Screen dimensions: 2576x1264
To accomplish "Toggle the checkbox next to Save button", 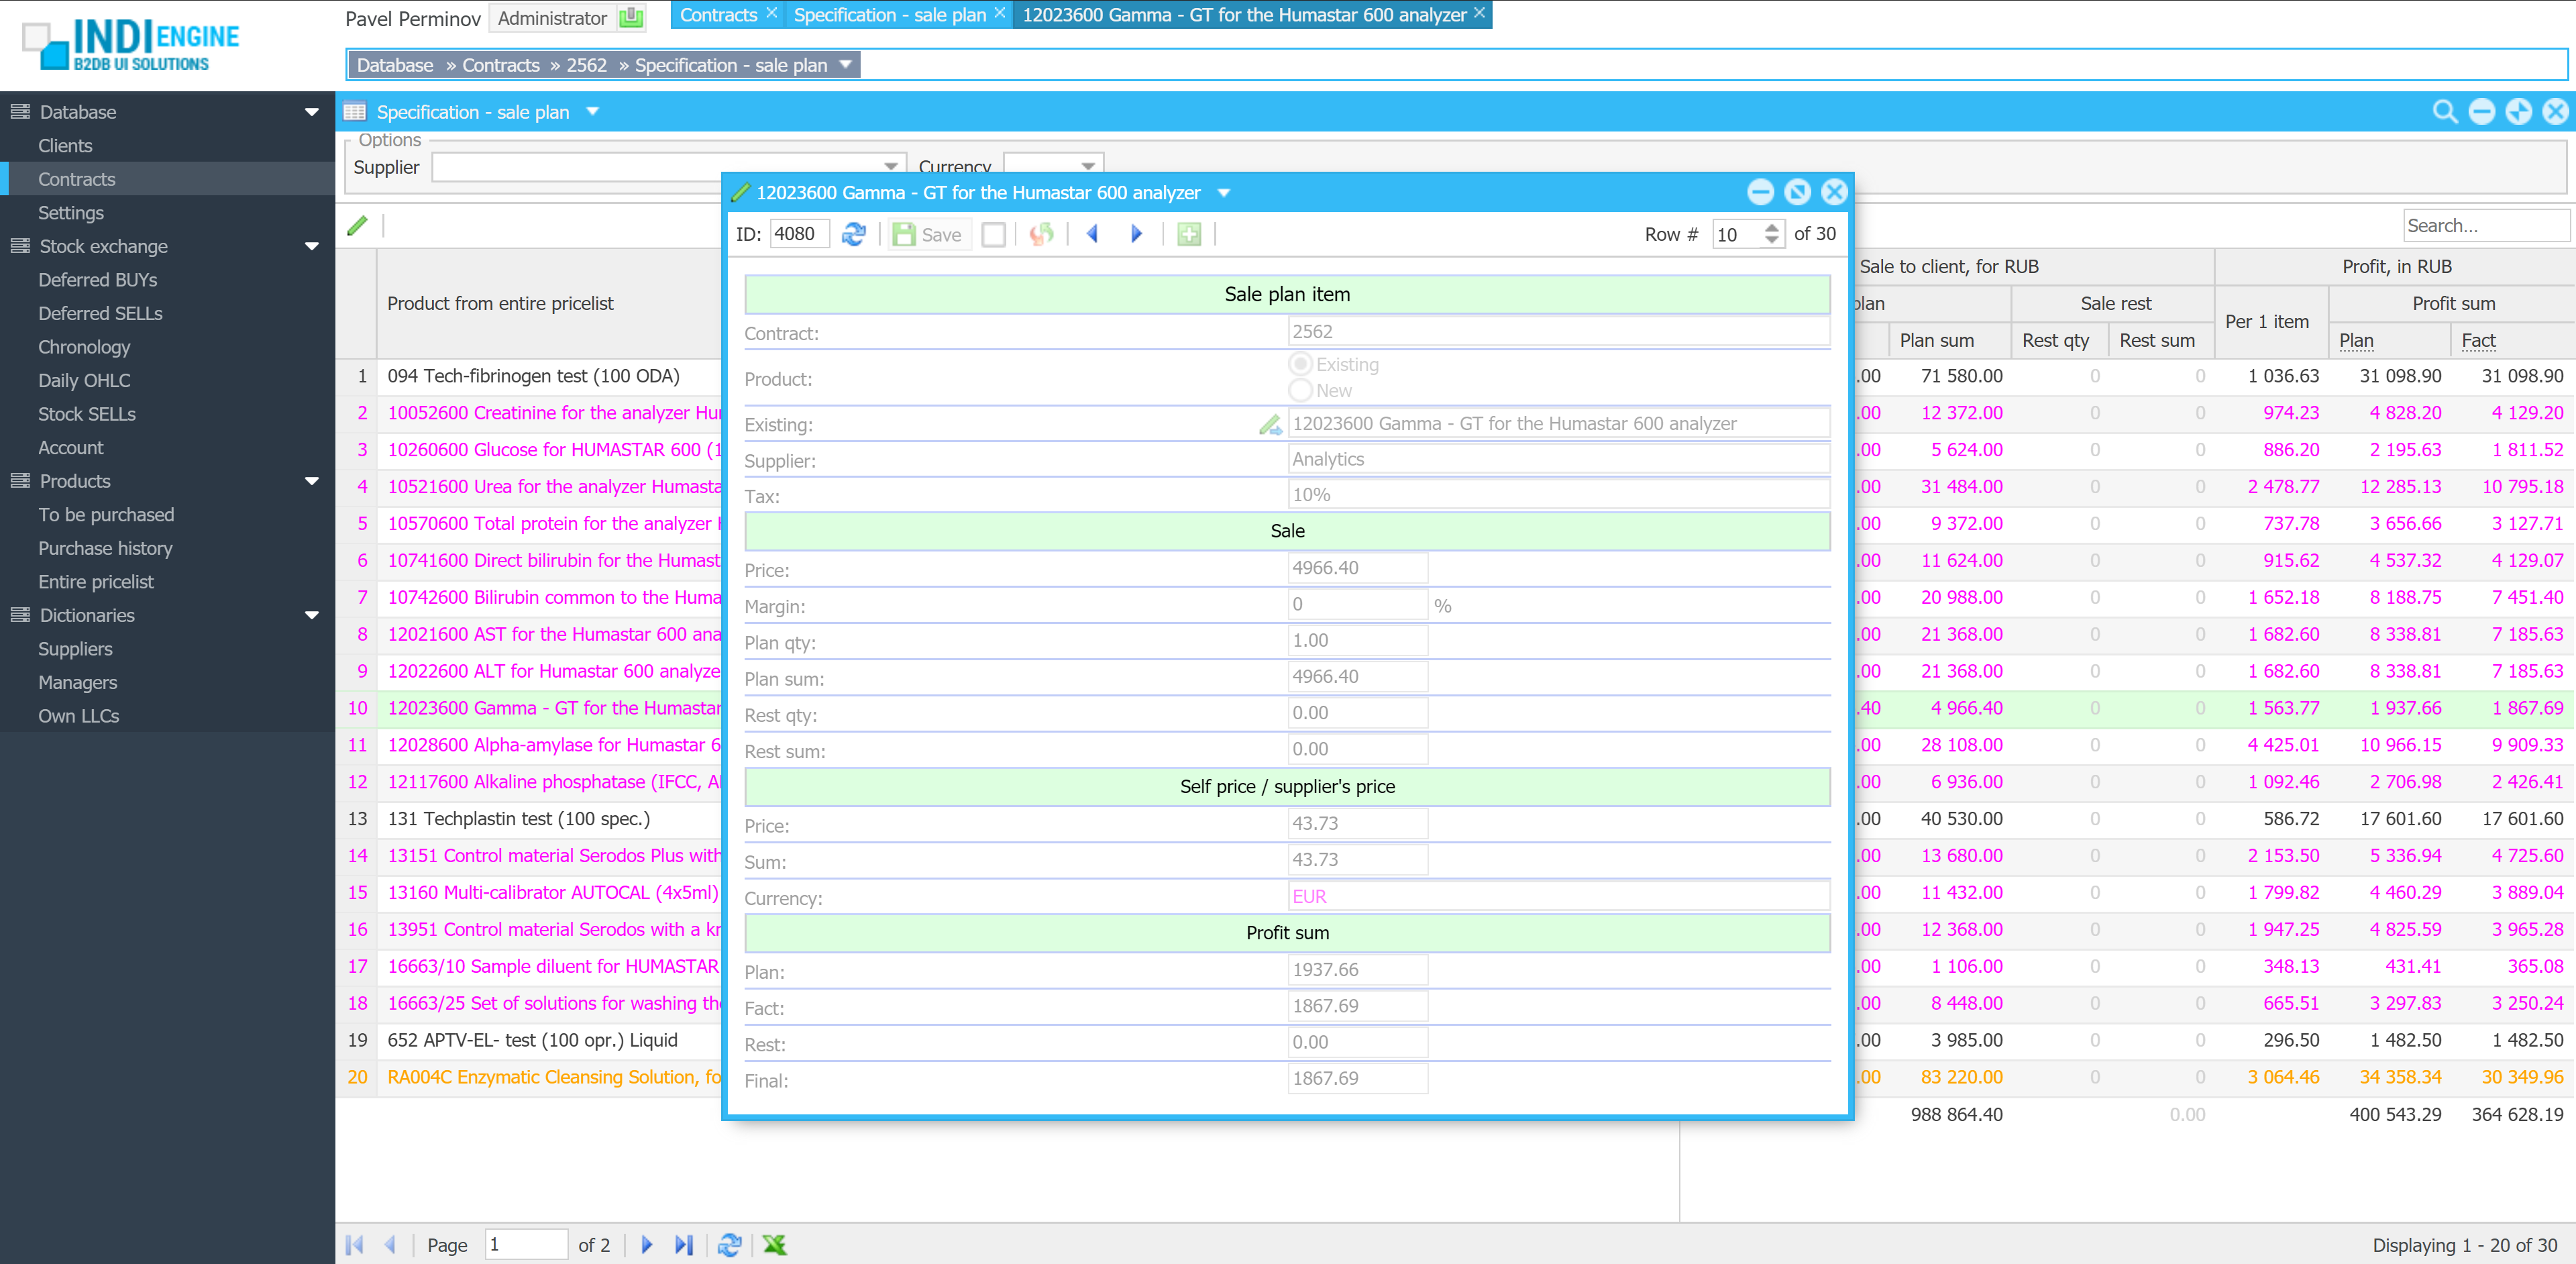I will [x=993, y=234].
